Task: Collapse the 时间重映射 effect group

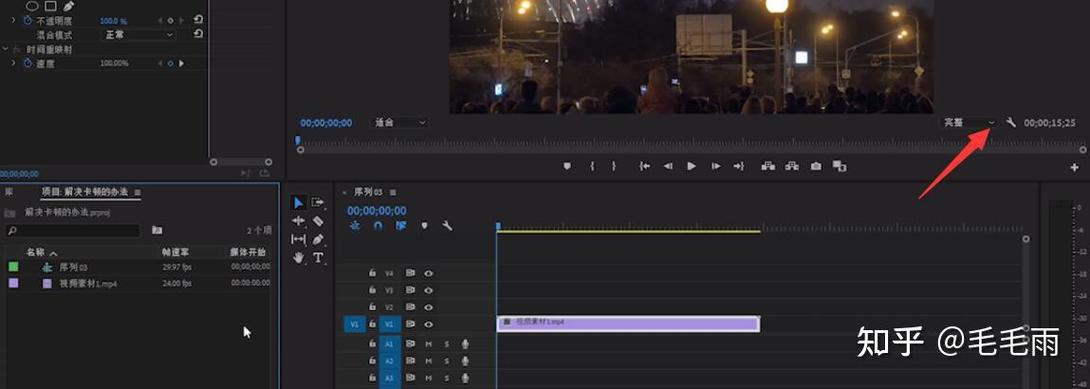Action: (6, 49)
